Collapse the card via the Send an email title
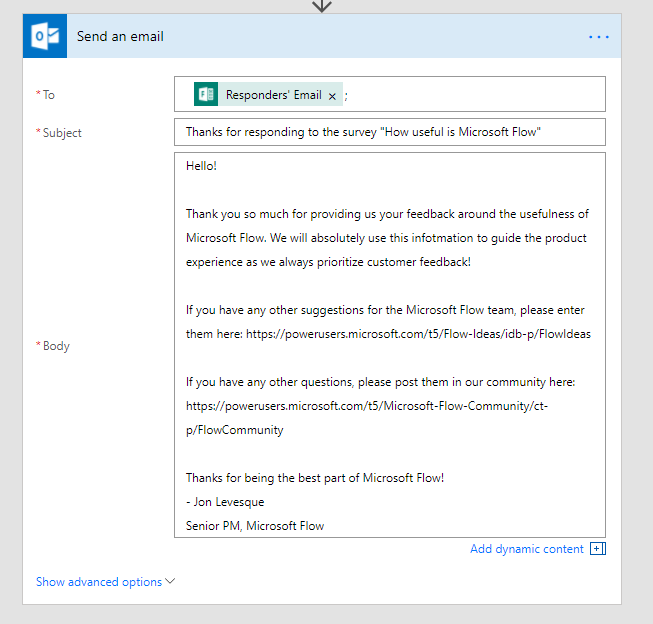This screenshot has width=653, height=624. click(x=120, y=37)
